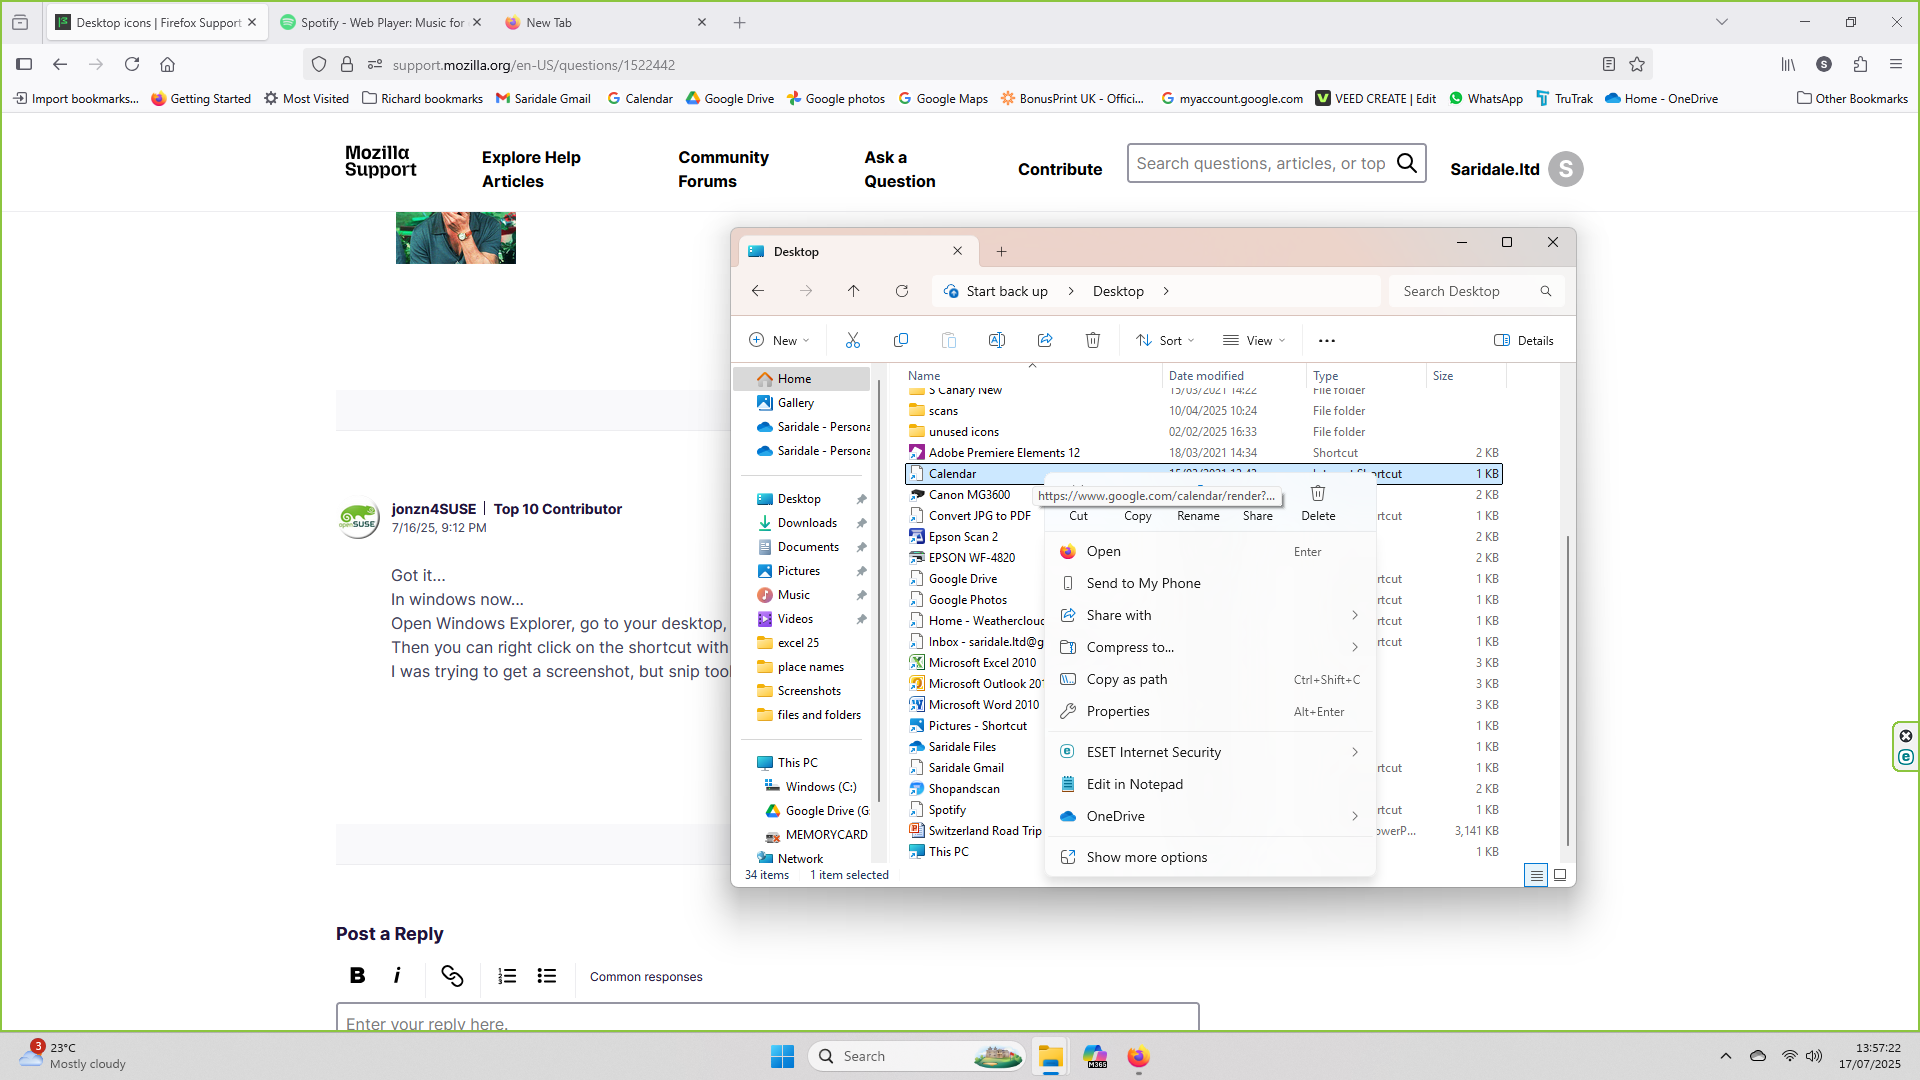Open Firefox extensions puzzle icon
This screenshot has width=1920, height=1080.
coord(1860,64)
